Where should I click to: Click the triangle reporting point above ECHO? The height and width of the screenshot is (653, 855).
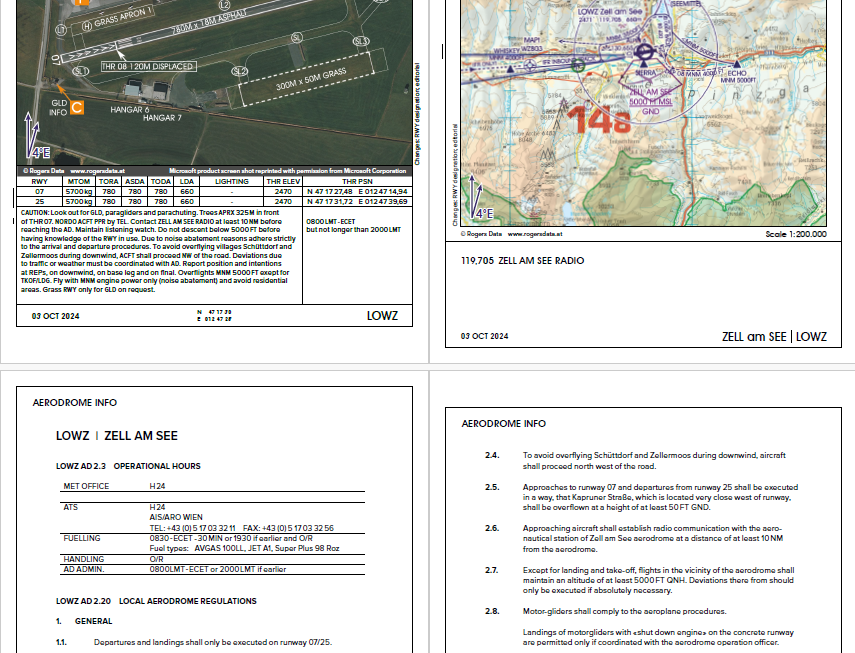pos(737,64)
